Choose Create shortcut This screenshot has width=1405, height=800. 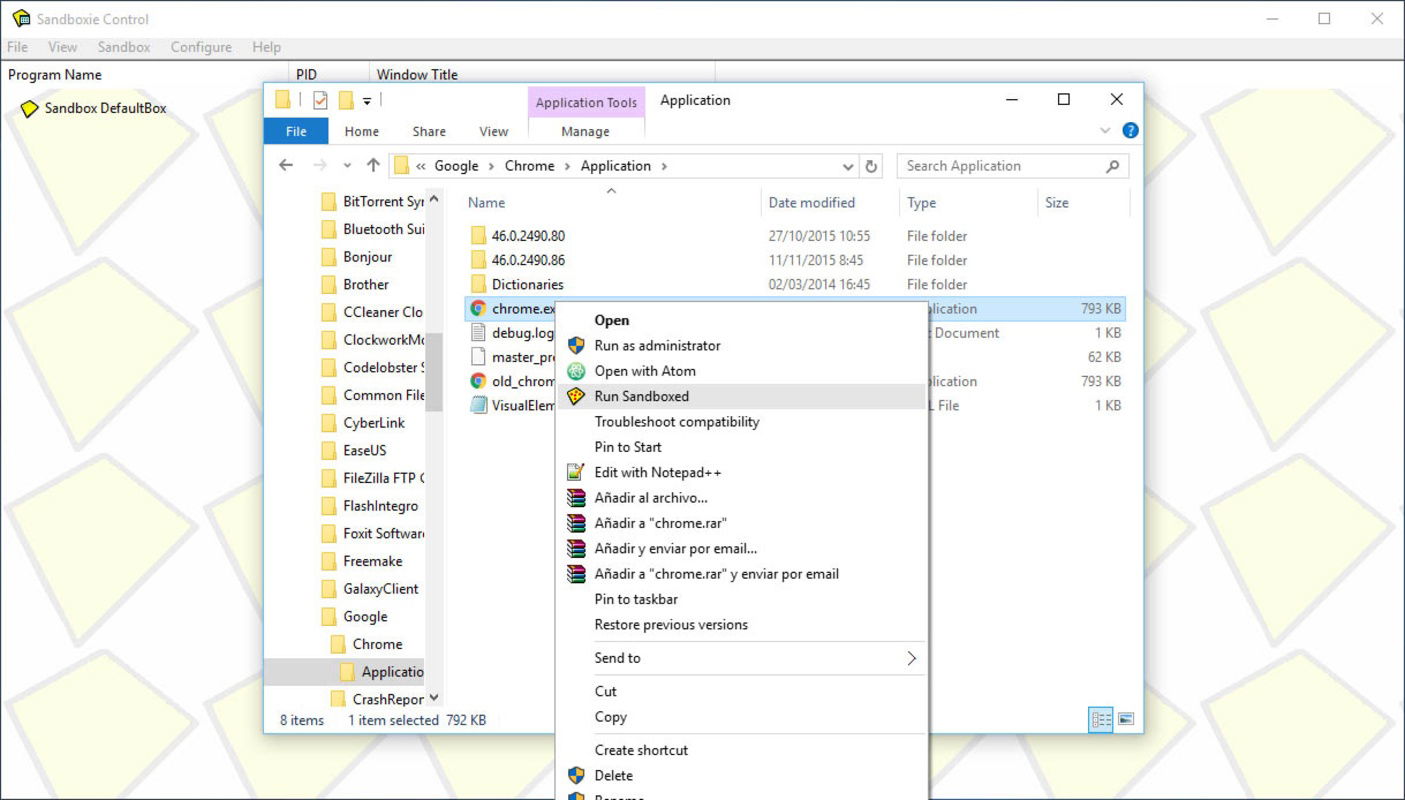[x=741, y=750]
